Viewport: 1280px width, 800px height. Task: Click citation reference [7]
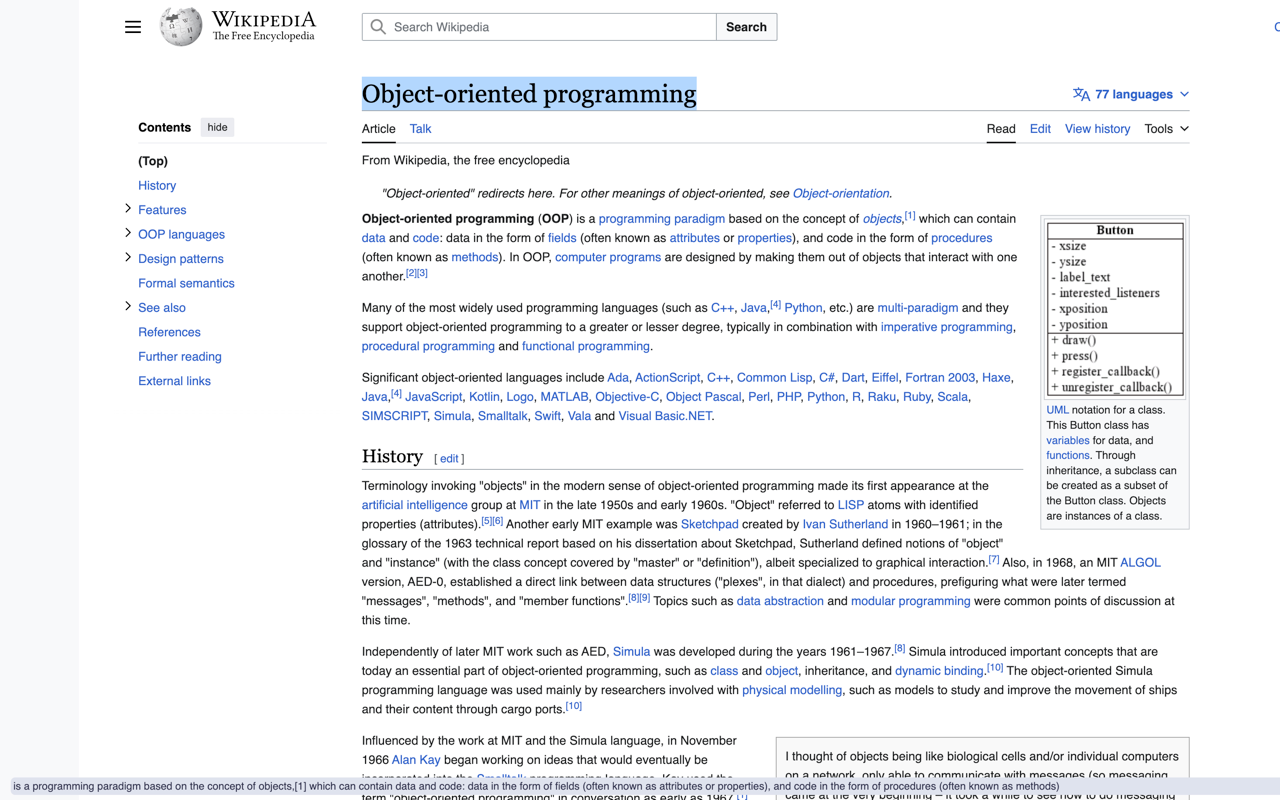[994, 560]
